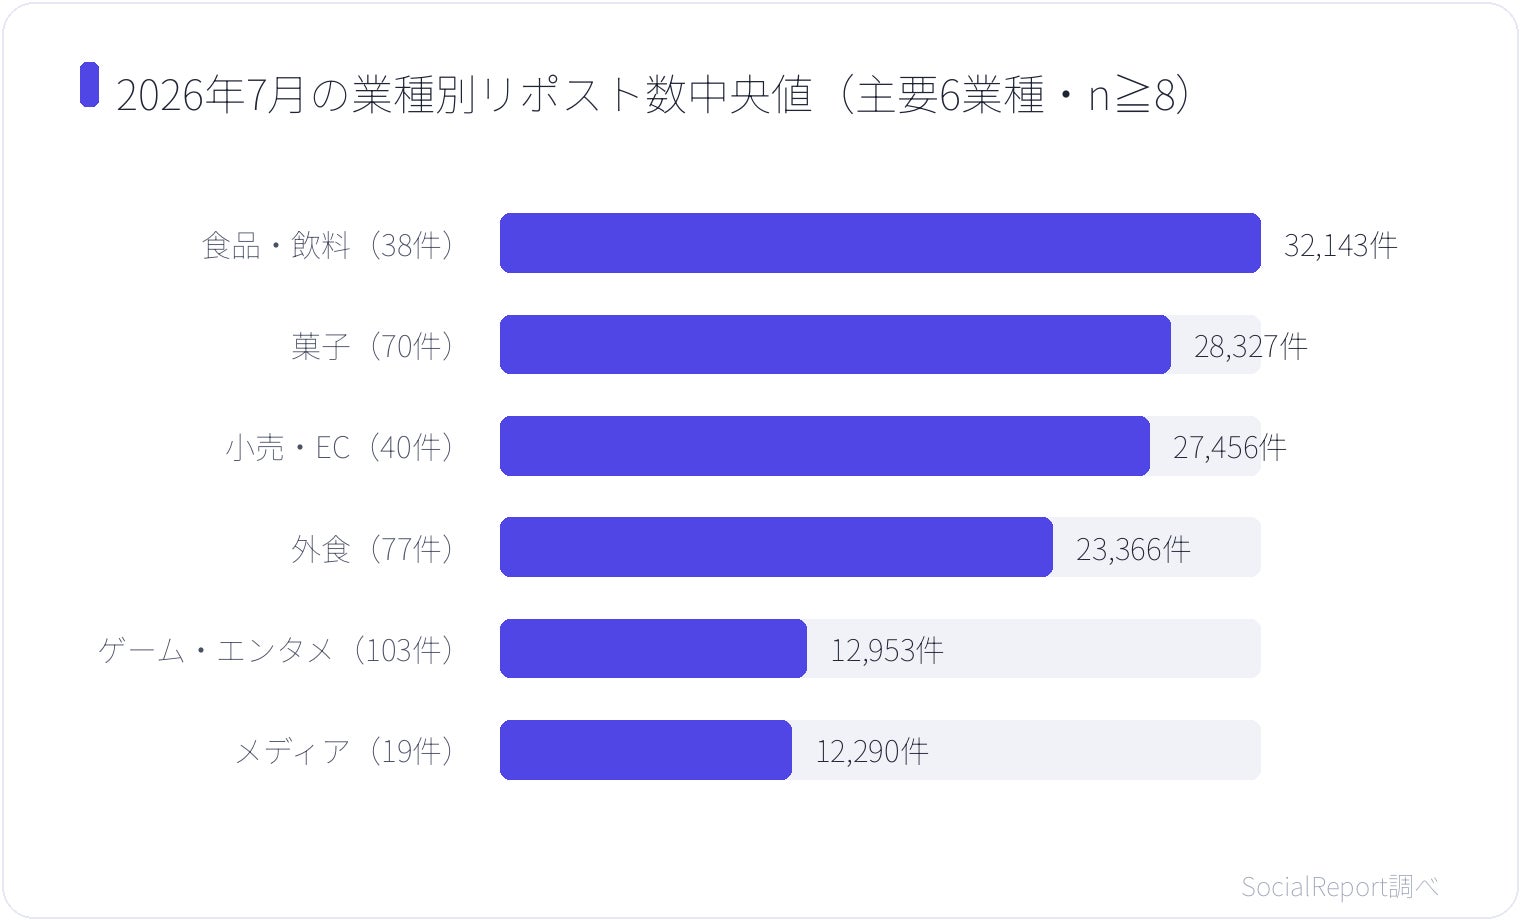This screenshot has height=920, width=1520.
Task: Click the ゲーム・エンタメ purple bar
Action: [653, 648]
